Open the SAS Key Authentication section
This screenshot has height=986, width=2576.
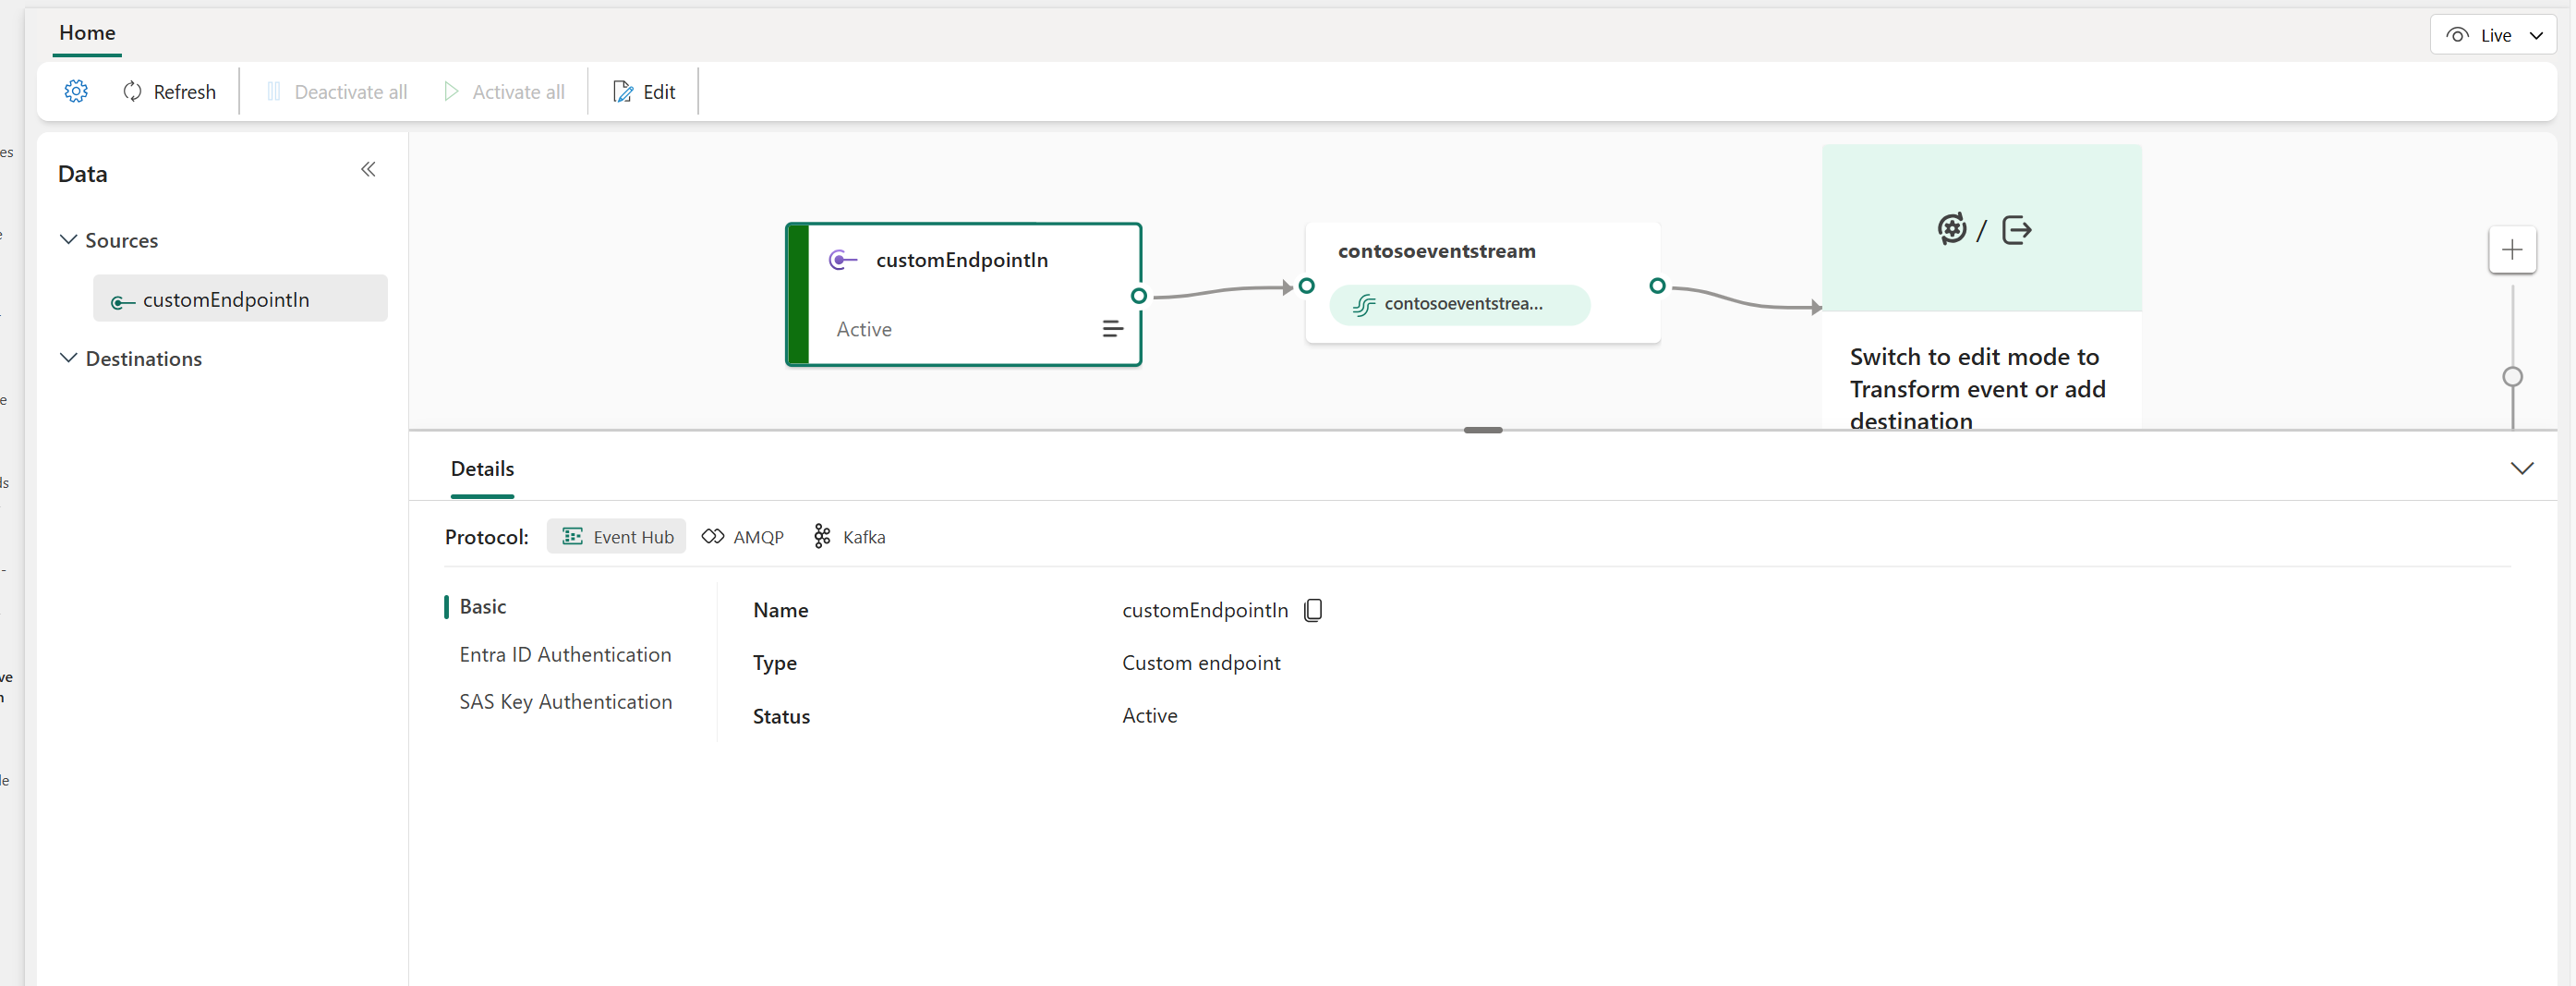pyautogui.click(x=565, y=701)
